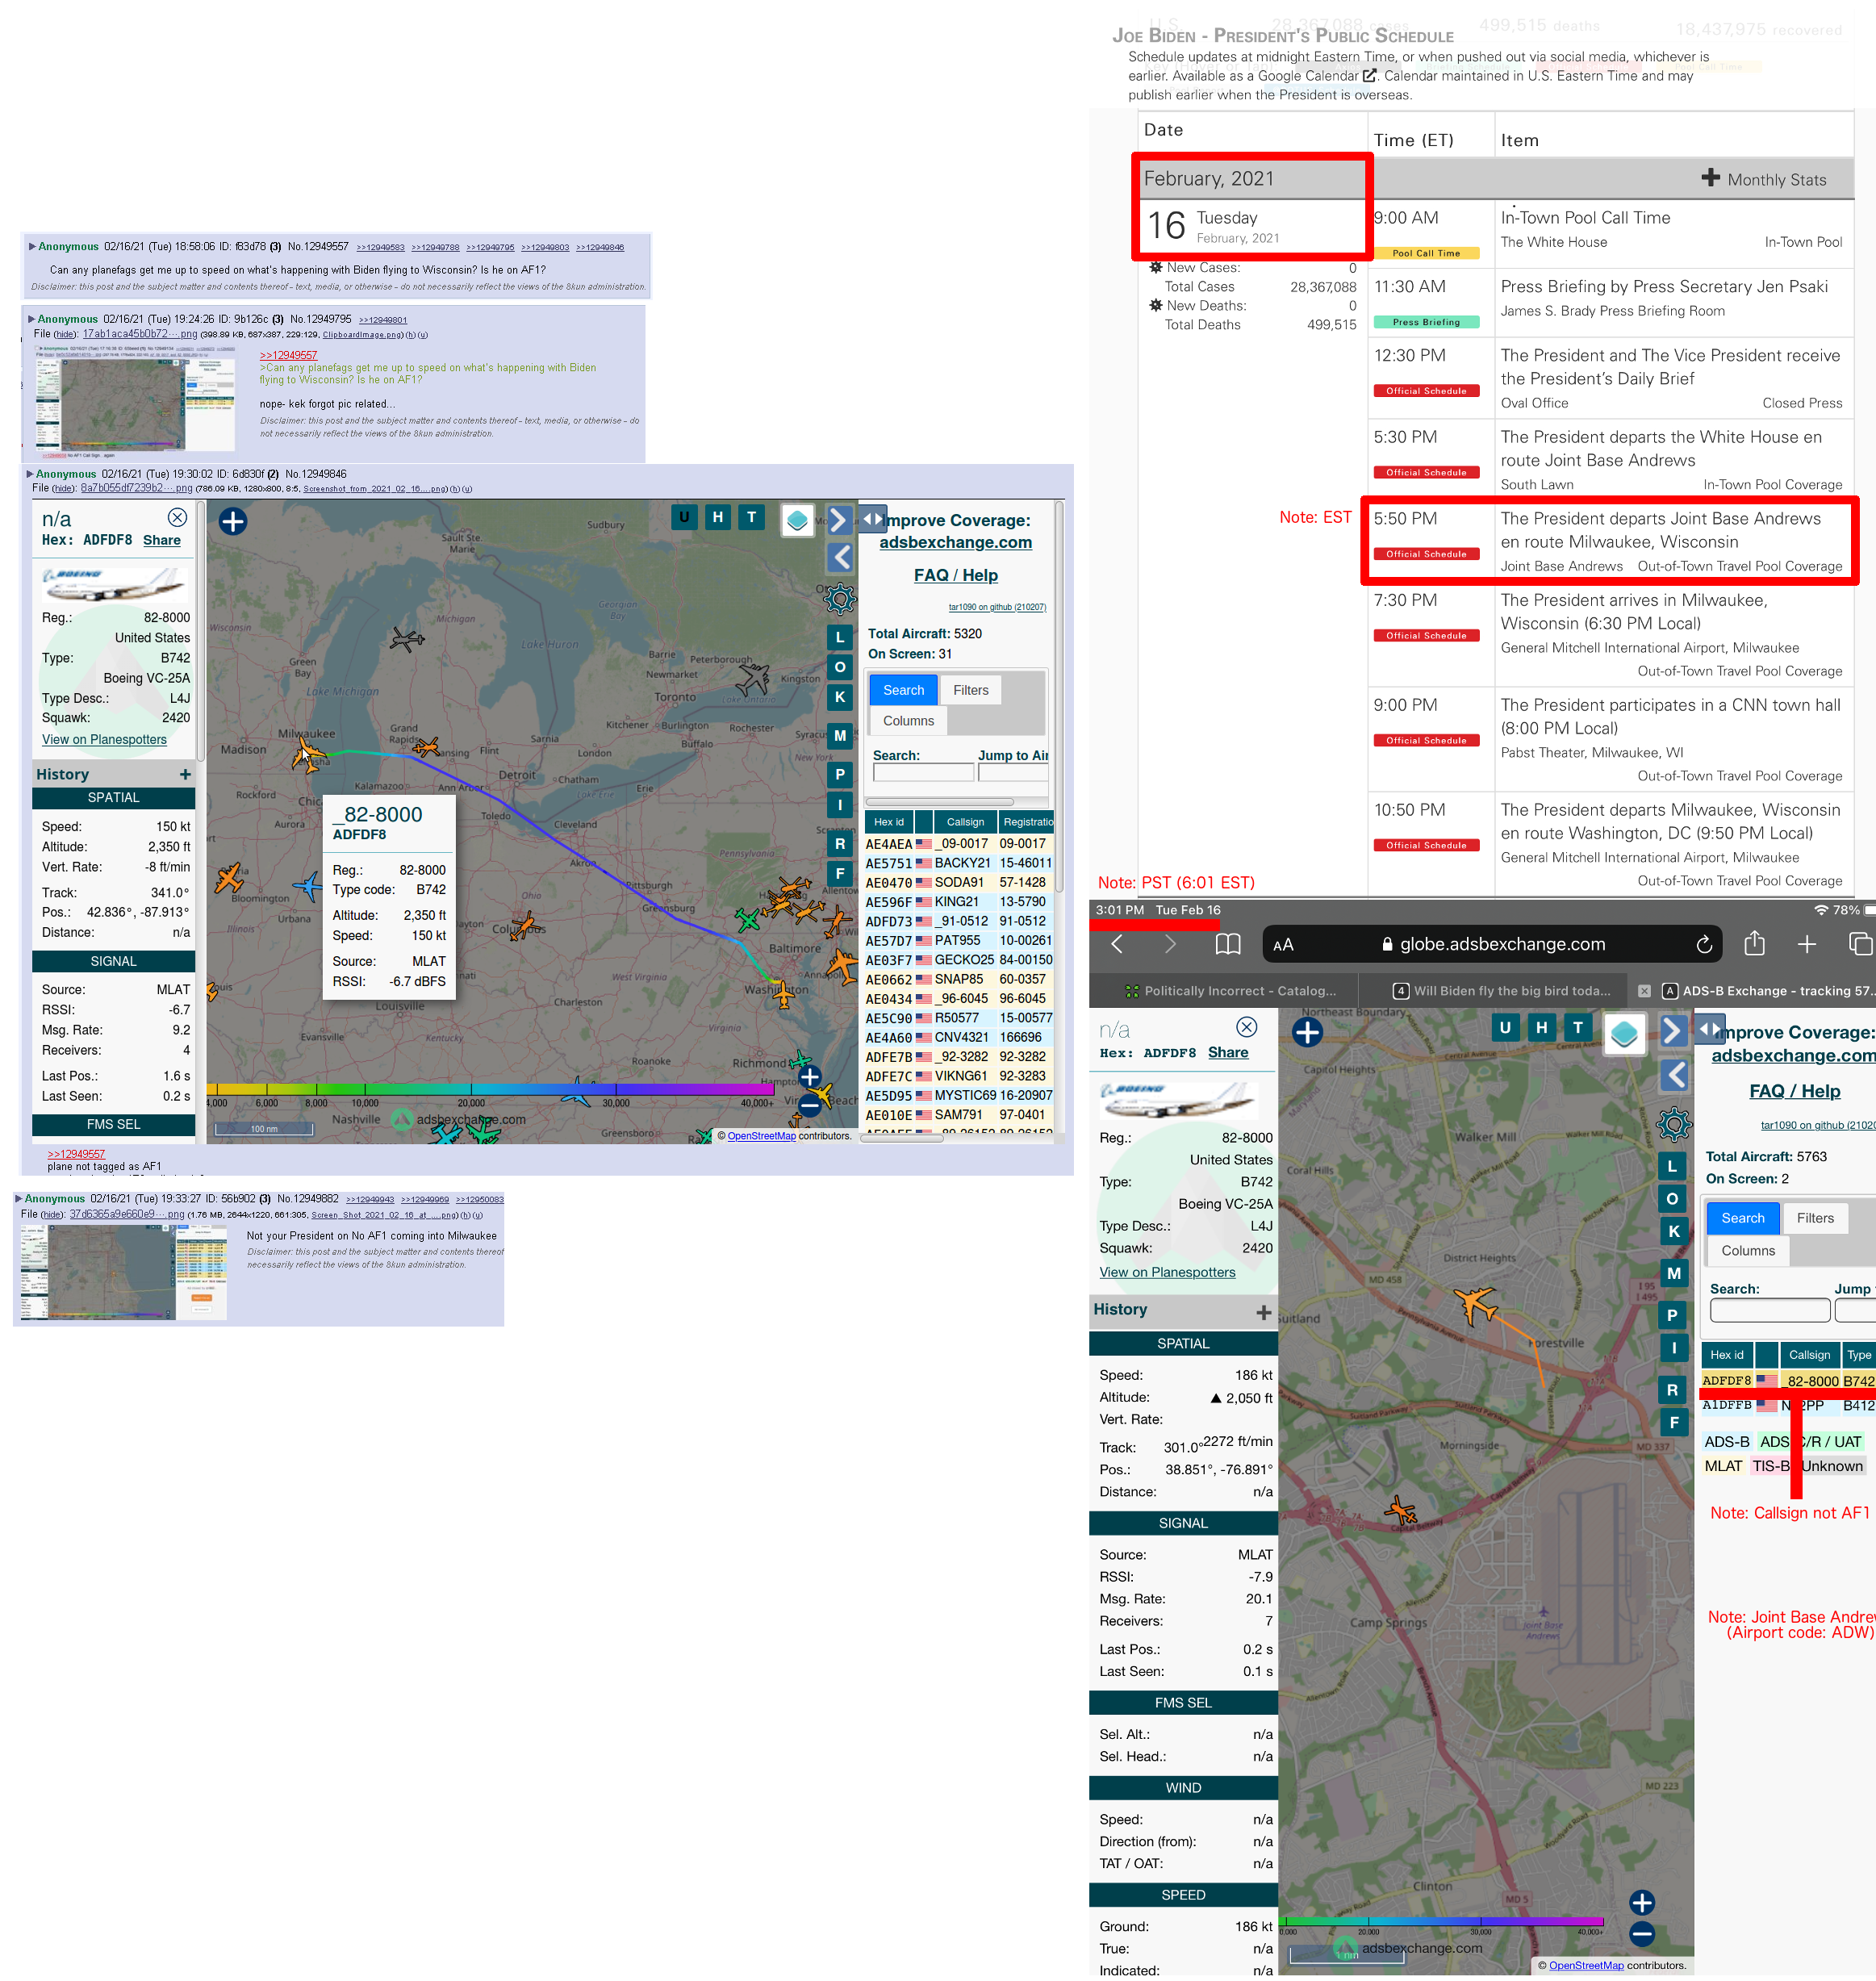The height and width of the screenshot is (1981, 1876).
Task: Select the Search tab in the desktop ADS-B panel
Action: [903, 691]
